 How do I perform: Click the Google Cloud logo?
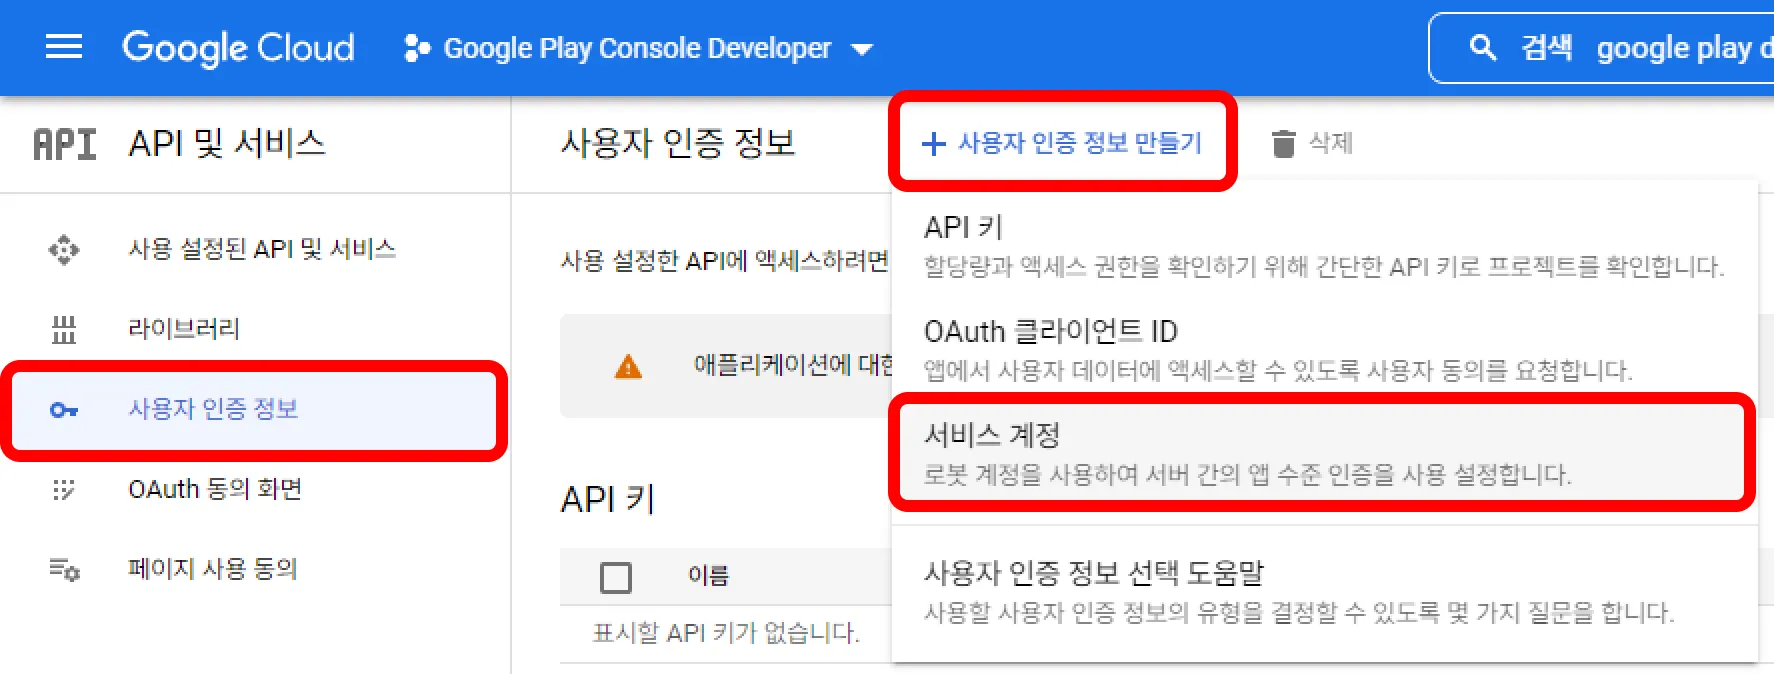[238, 47]
